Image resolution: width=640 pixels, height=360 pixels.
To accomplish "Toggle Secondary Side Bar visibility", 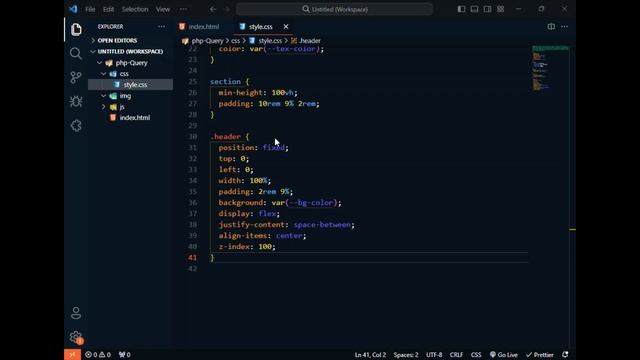I will pyautogui.click(x=487, y=9).
